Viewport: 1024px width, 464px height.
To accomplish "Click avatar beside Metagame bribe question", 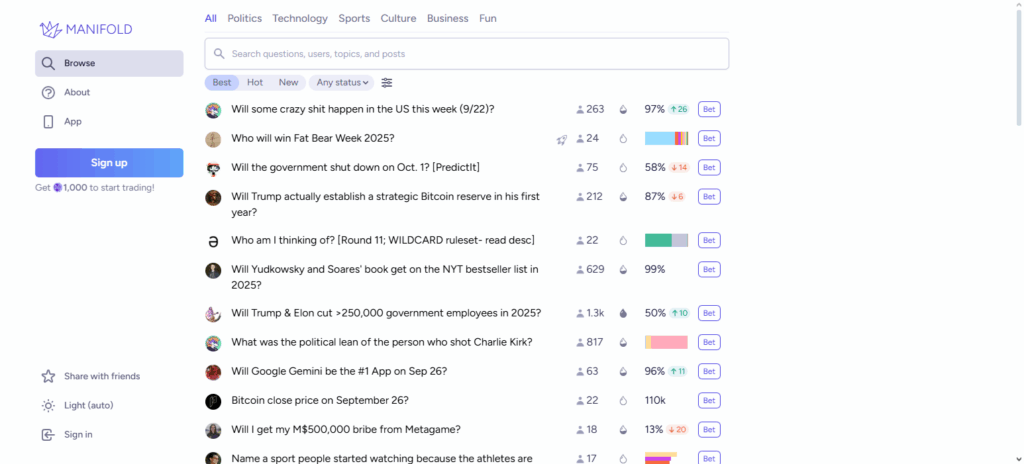I will pos(213,430).
